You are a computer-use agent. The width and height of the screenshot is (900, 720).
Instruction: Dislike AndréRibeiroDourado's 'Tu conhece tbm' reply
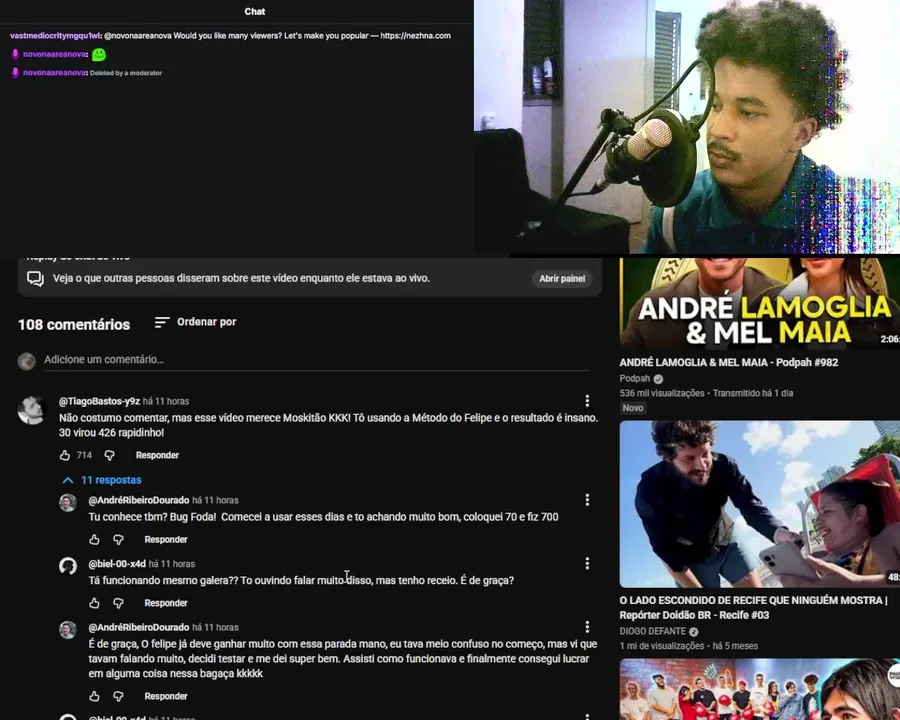click(118, 540)
